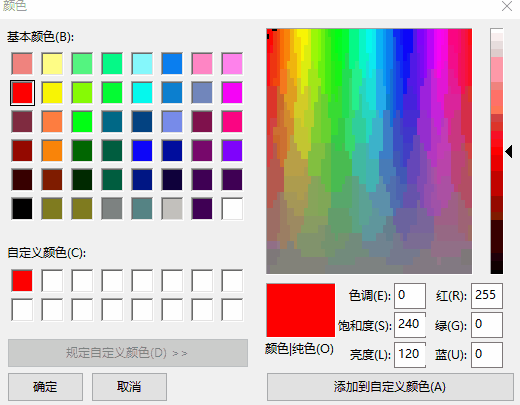Pick the pure blue basic color swatch
520x405 pixels.
[x=142, y=151]
